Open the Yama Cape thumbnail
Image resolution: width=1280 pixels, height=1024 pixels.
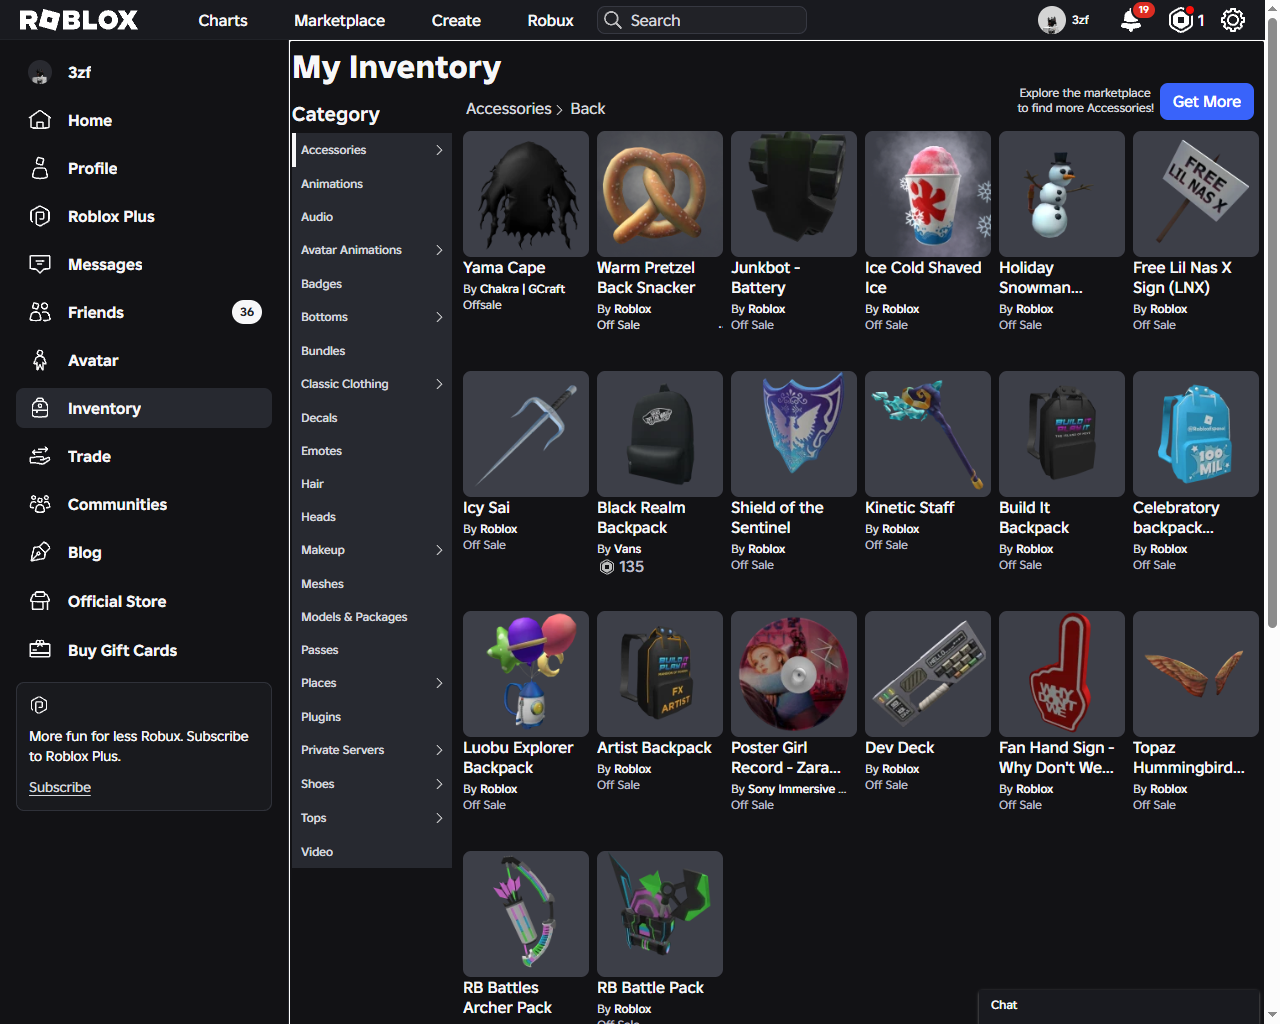click(x=526, y=194)
